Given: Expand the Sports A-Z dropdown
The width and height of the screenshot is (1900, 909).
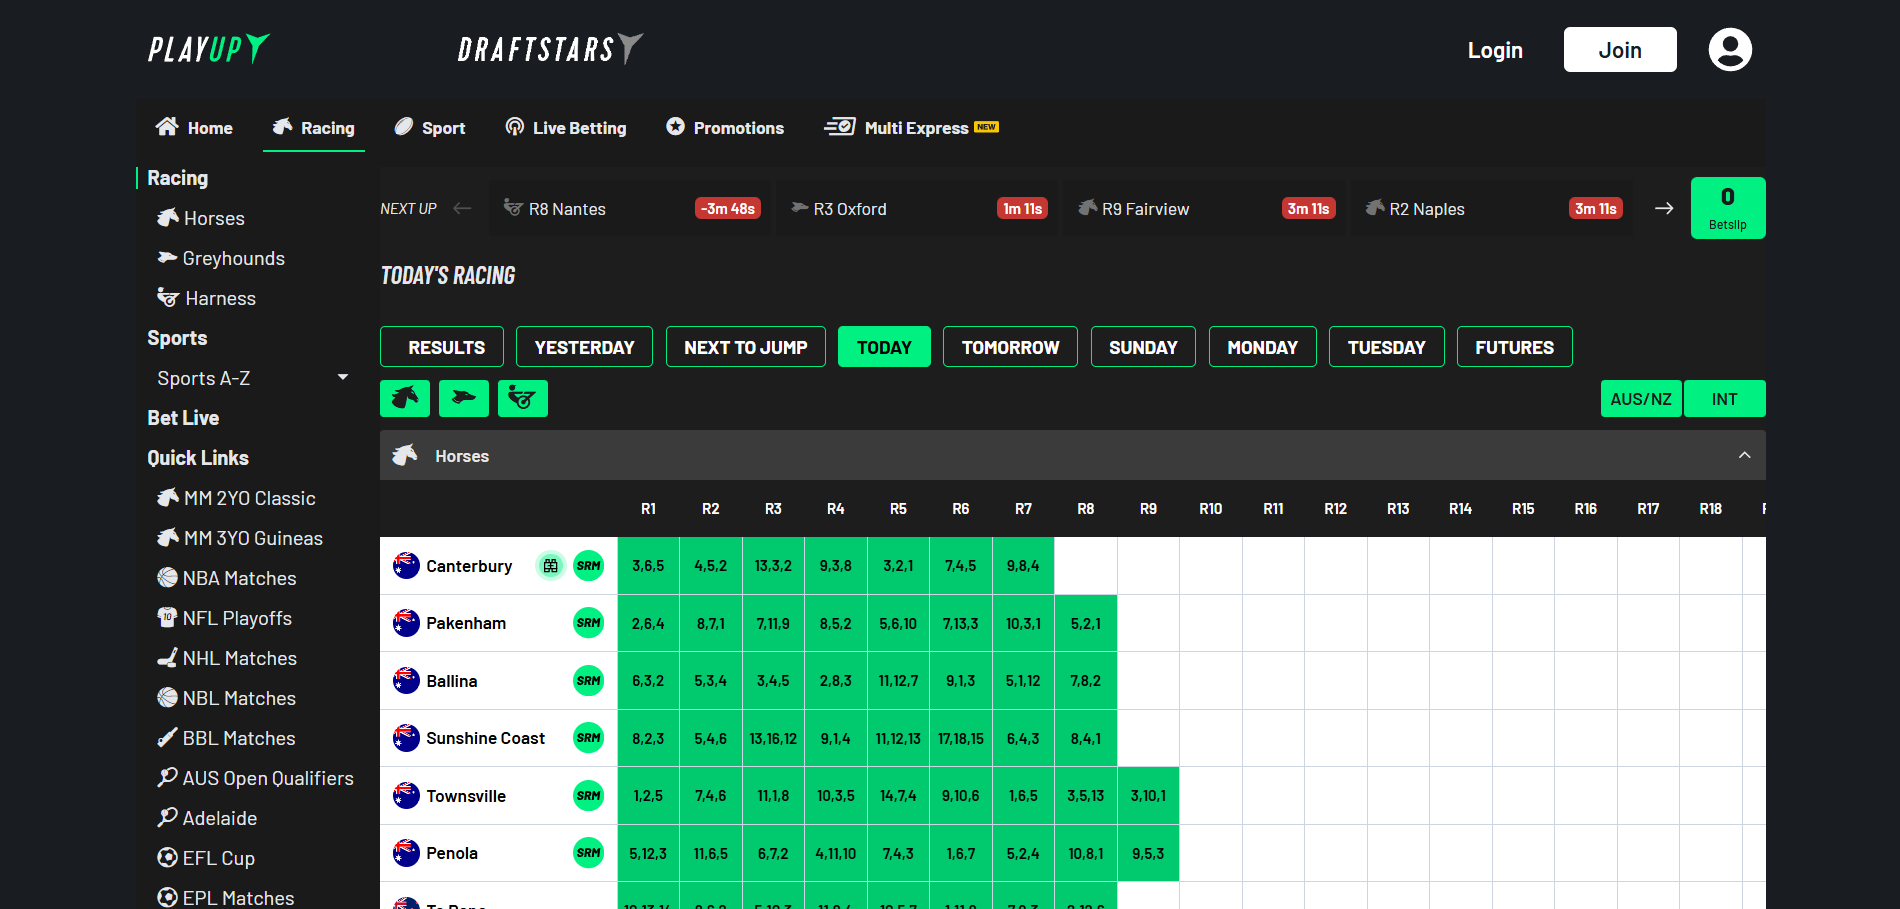Looking at the screenshot, I should click(x=343, y=378).
